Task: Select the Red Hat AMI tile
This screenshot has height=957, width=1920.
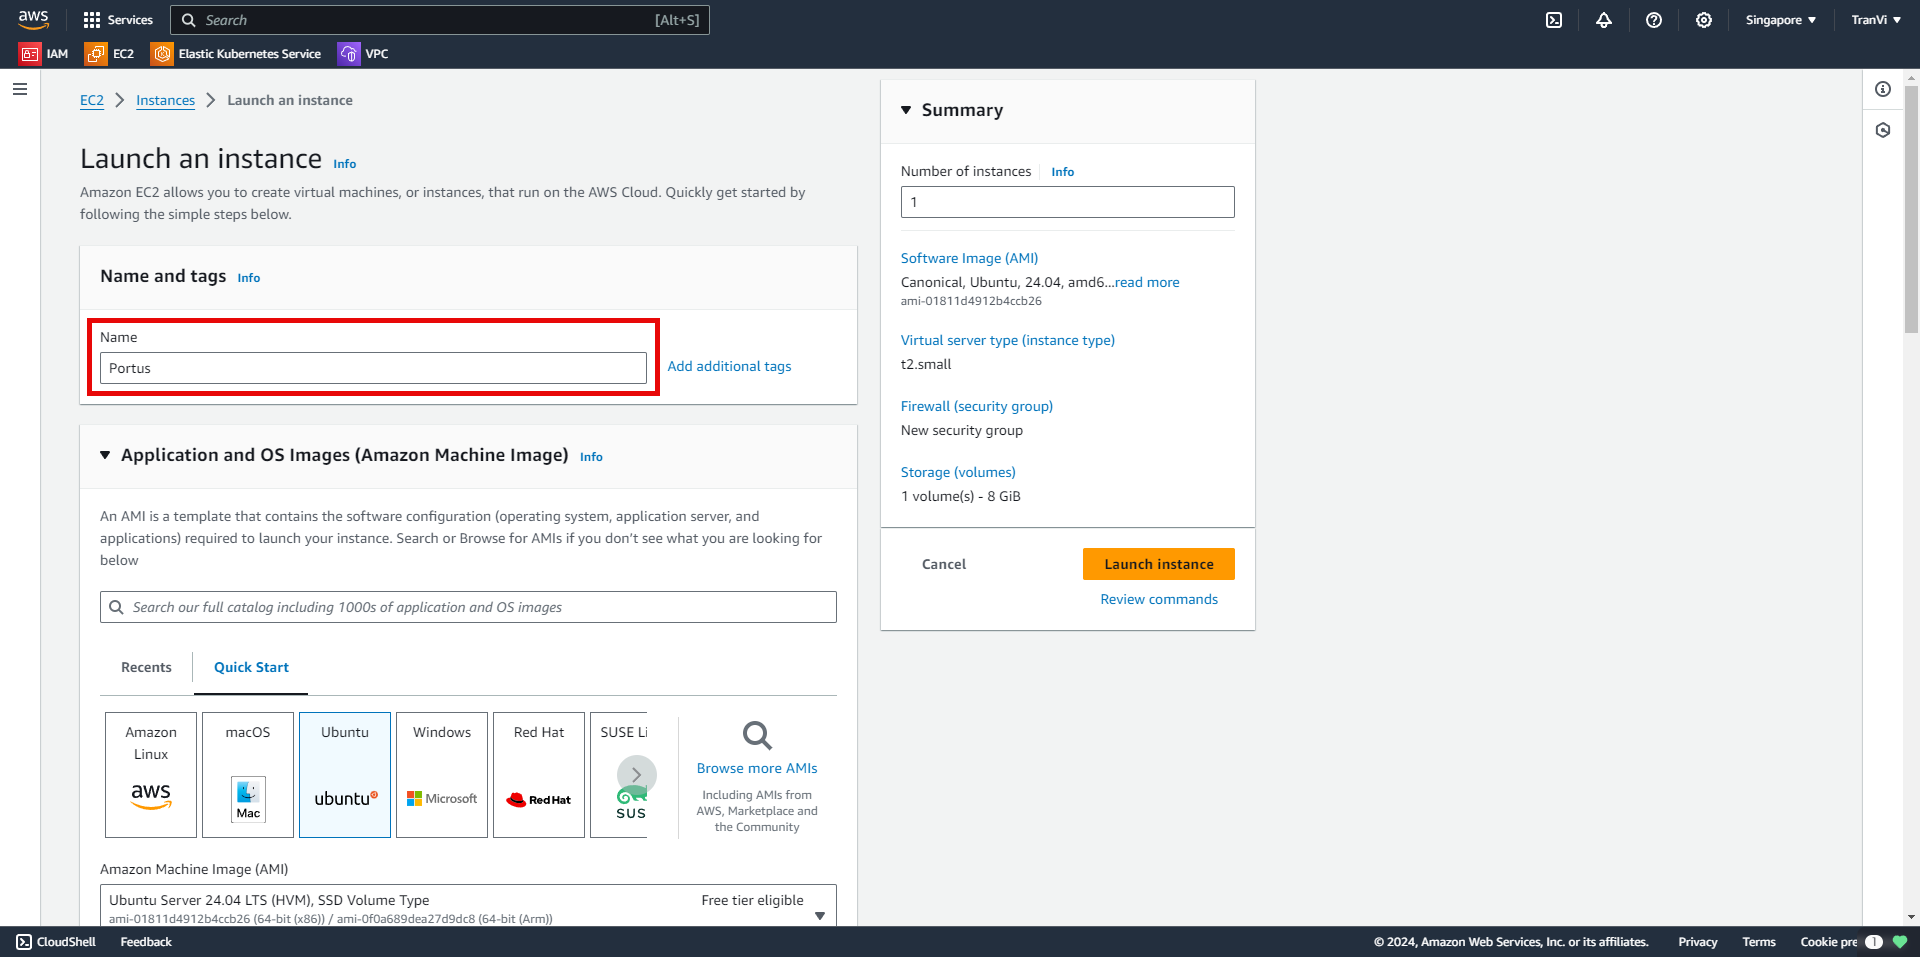Action: [539, 774]
